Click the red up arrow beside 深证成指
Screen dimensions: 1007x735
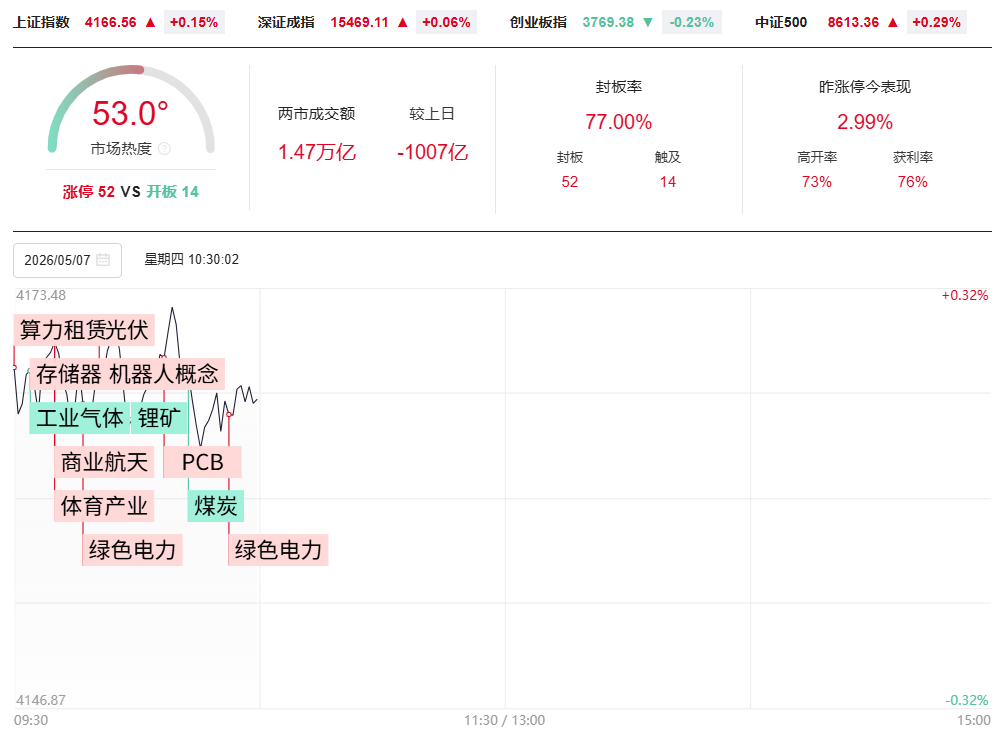[x=403, y=22]
